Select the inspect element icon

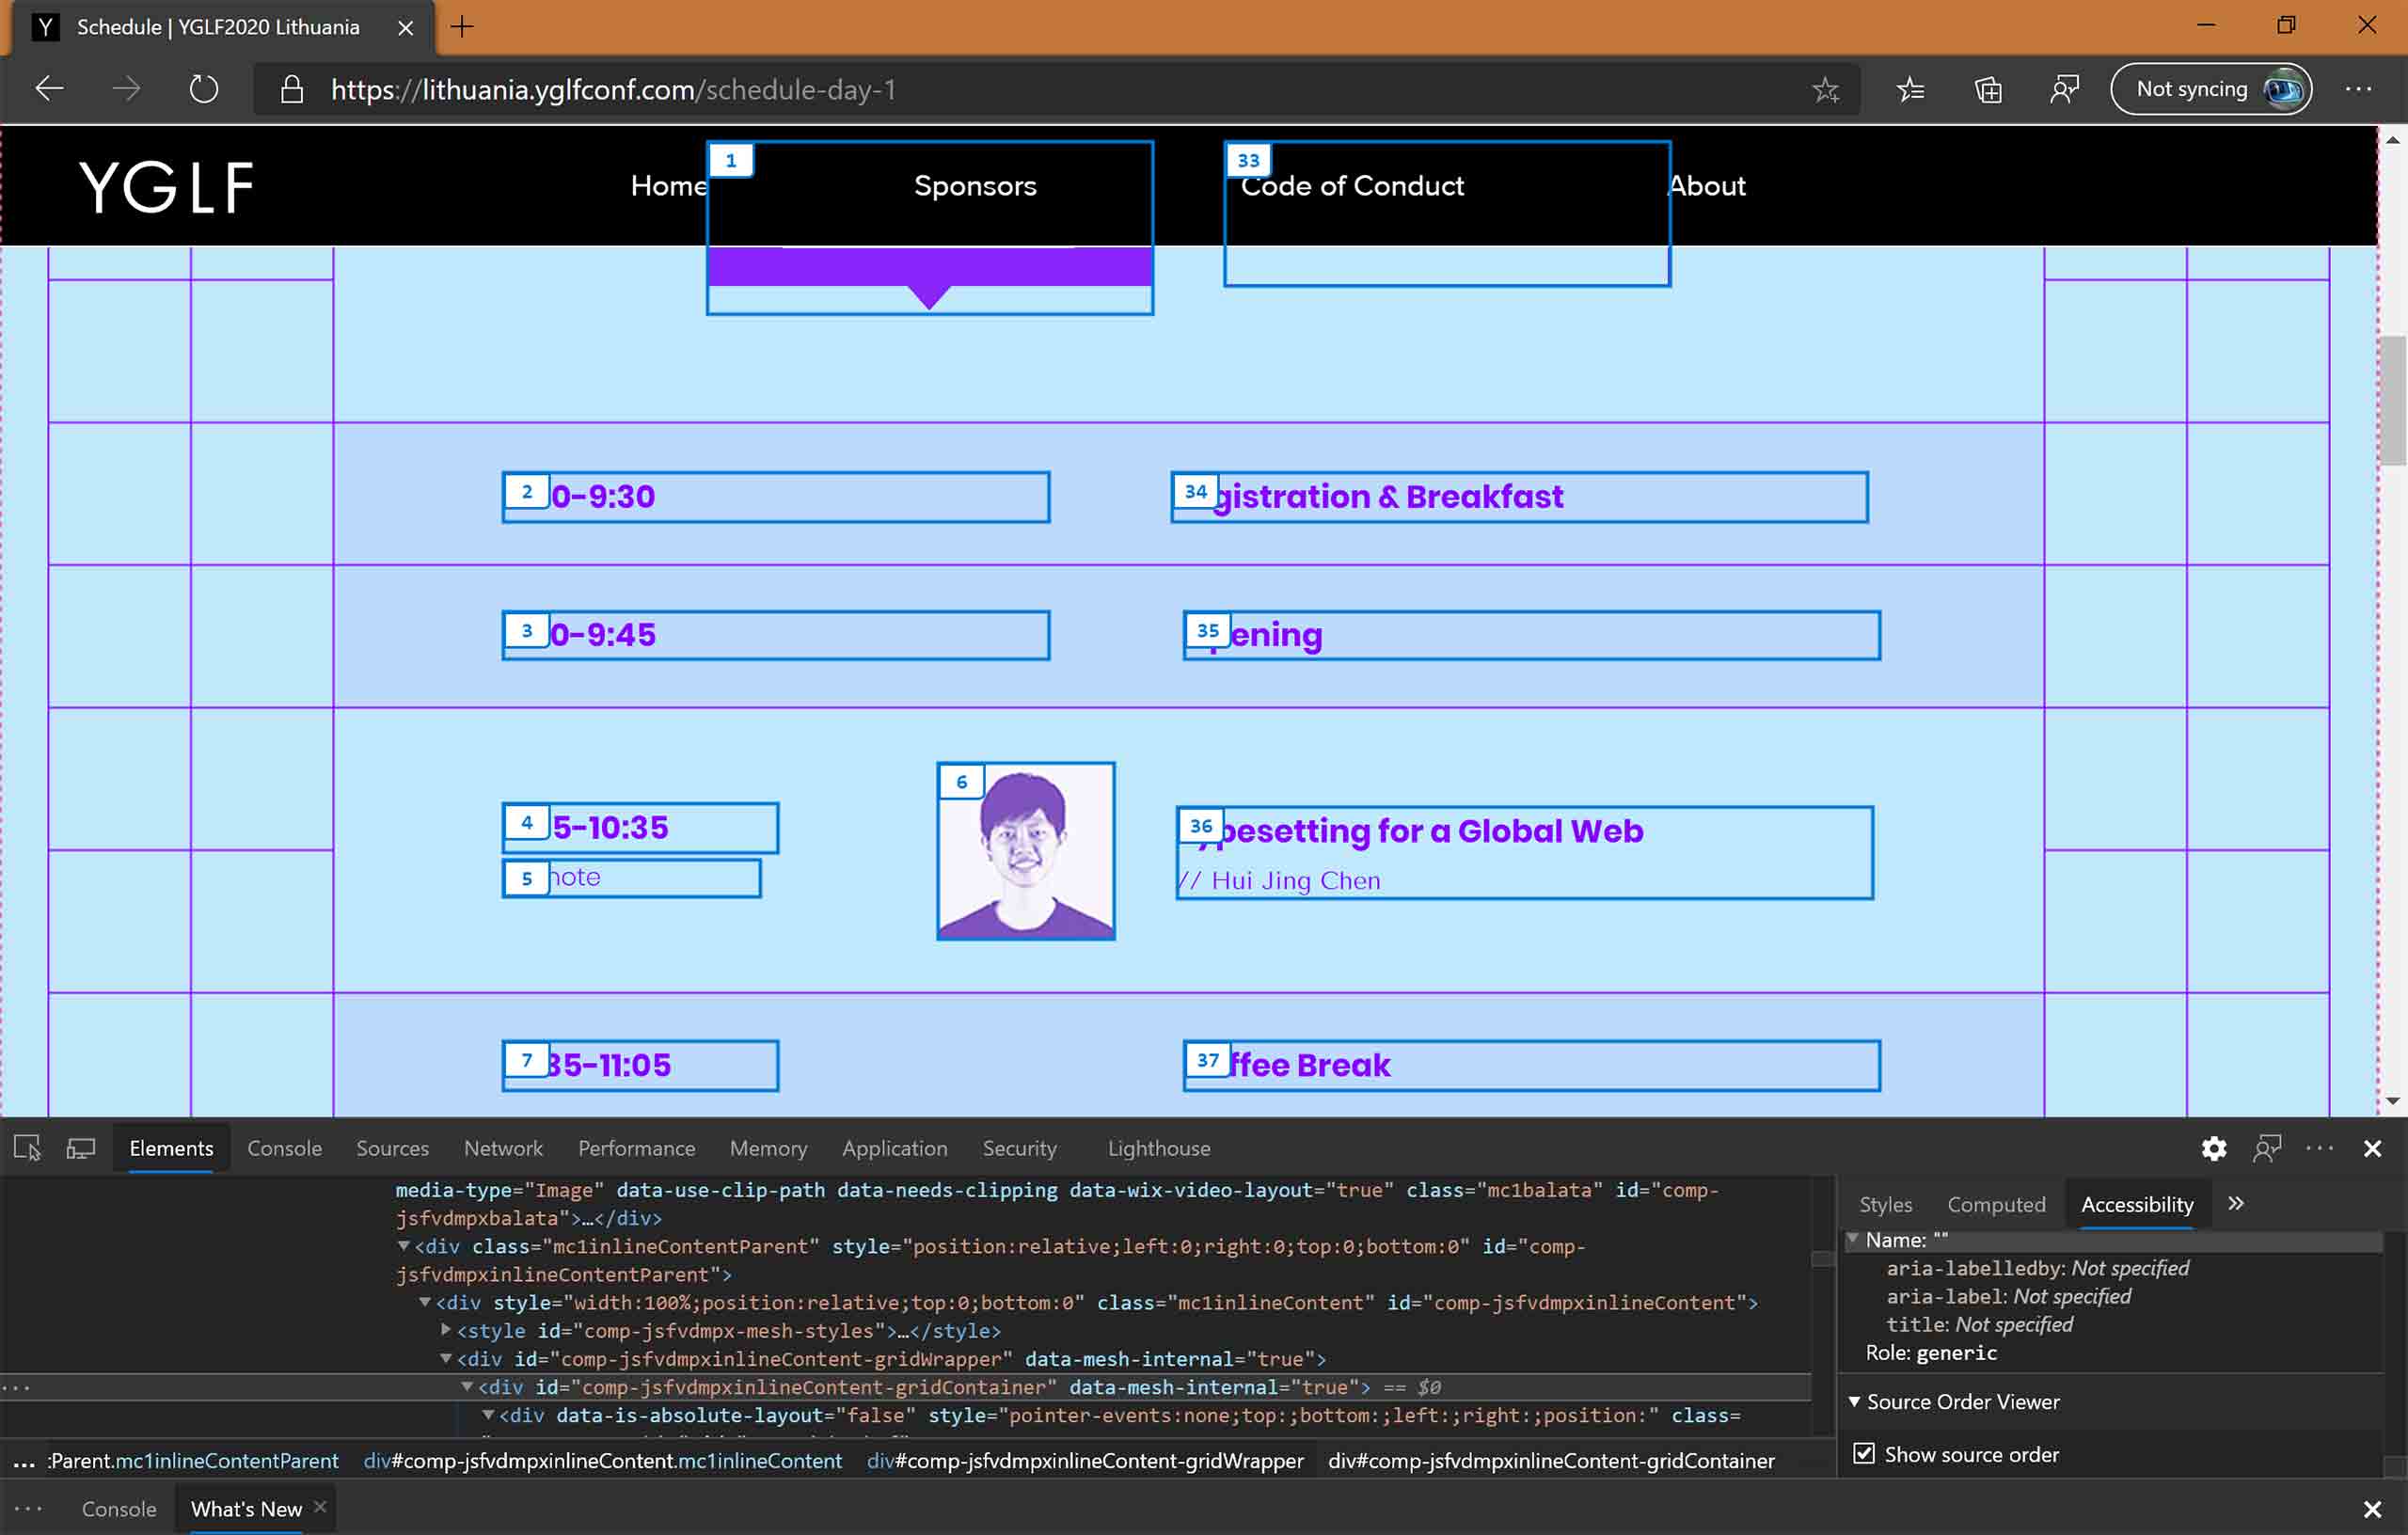[24, 1147]
